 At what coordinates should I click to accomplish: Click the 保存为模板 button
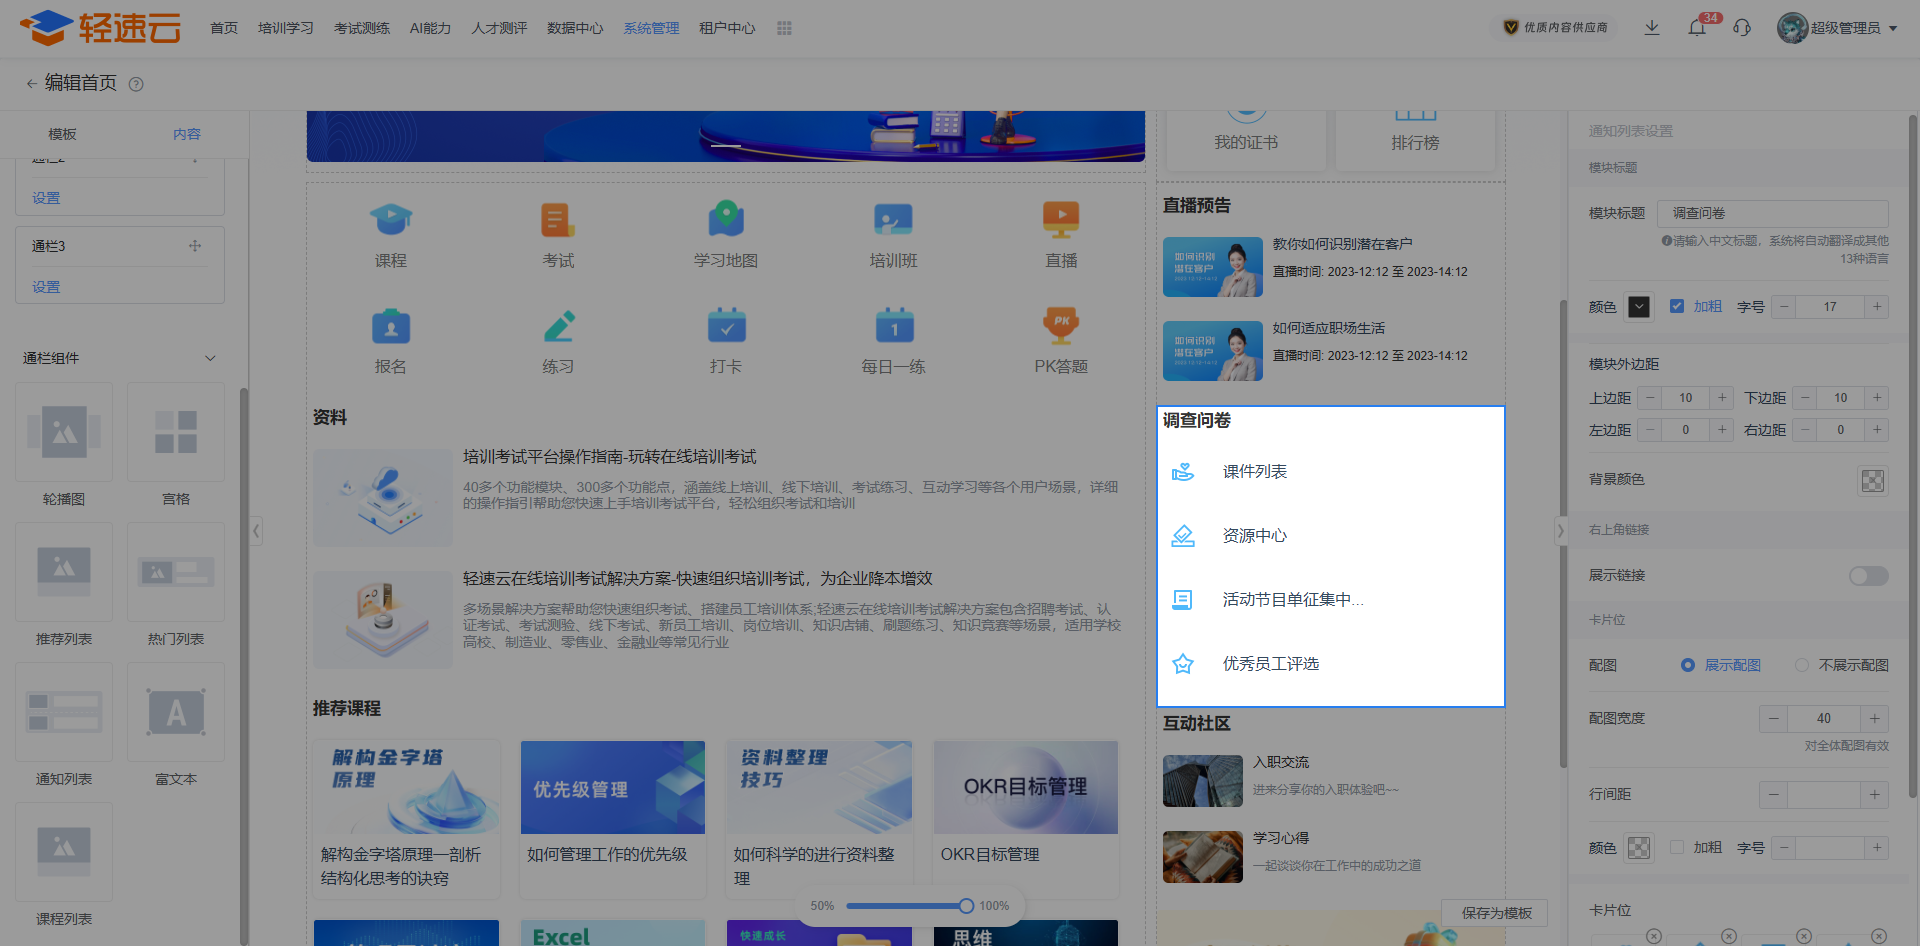tap(1496, 913)
